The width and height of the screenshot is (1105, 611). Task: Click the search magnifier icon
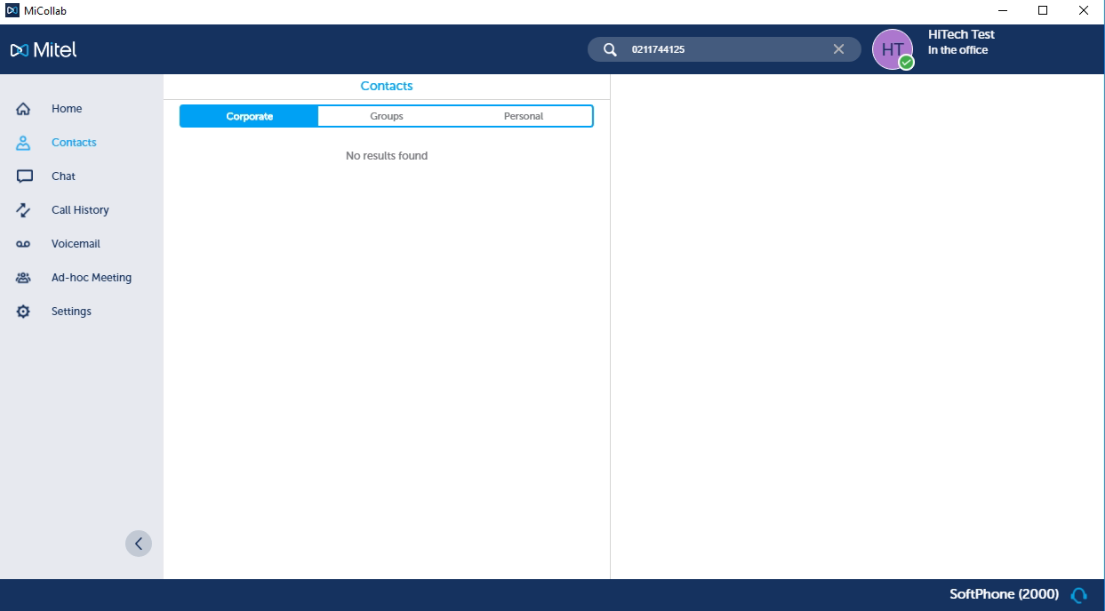610,50
